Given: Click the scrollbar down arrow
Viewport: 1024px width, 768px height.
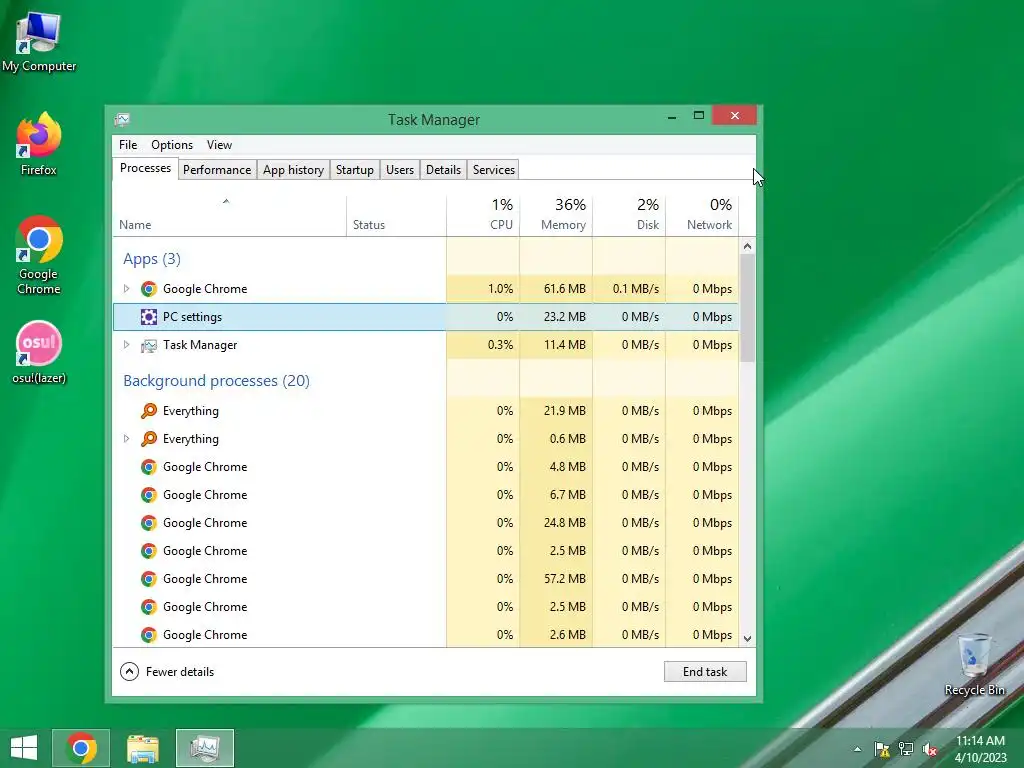Looking at the screenshot, I should [748, 639].
